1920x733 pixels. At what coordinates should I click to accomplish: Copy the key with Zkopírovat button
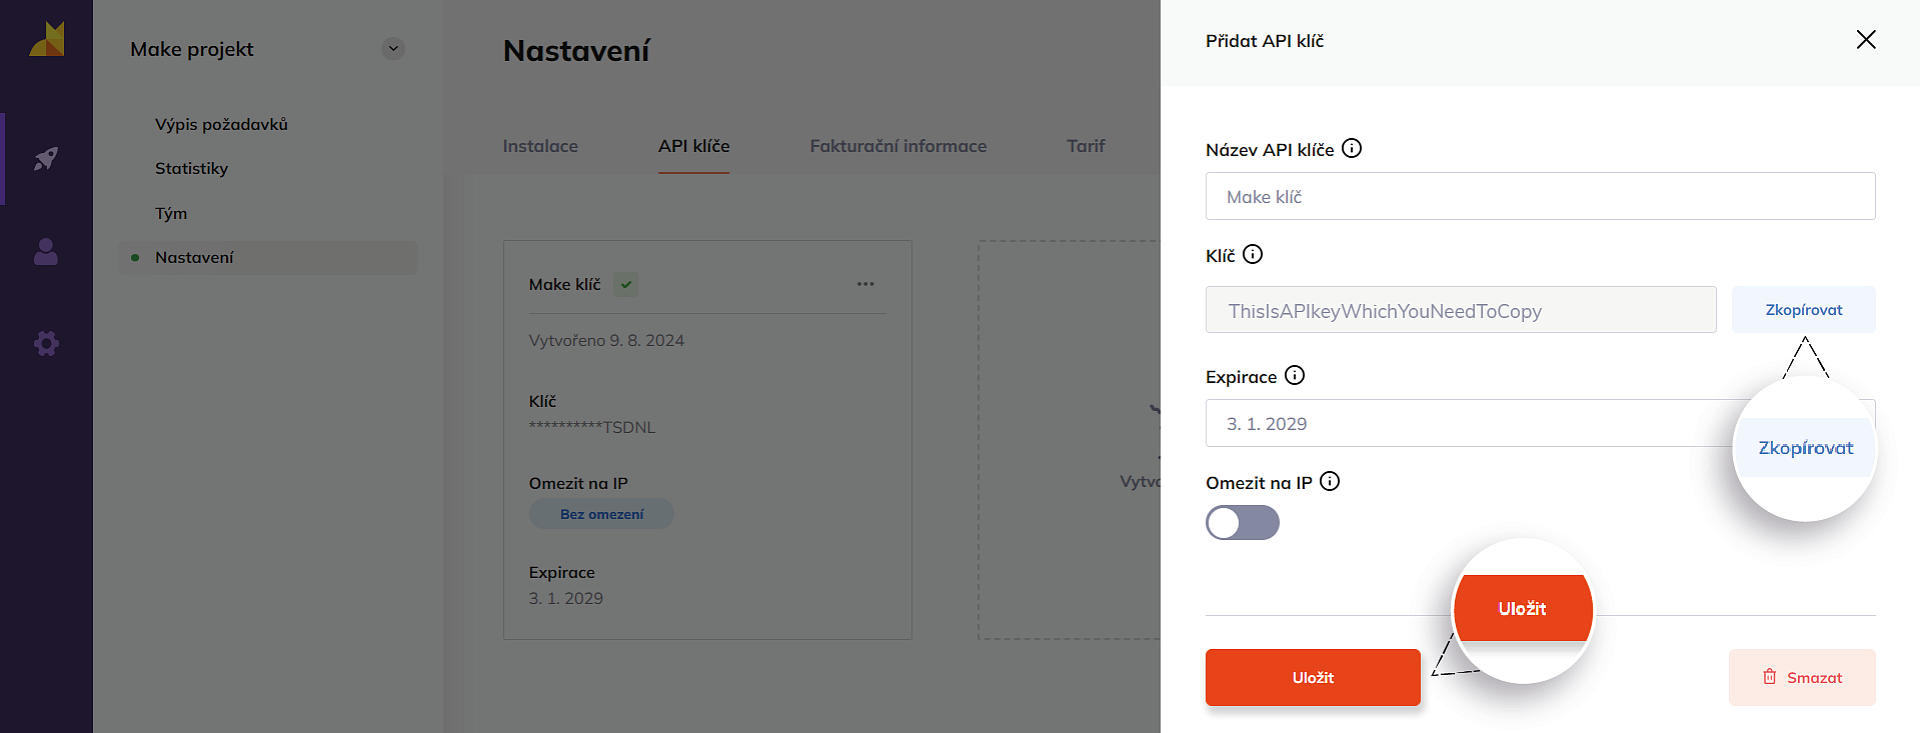coord(1803,310)
